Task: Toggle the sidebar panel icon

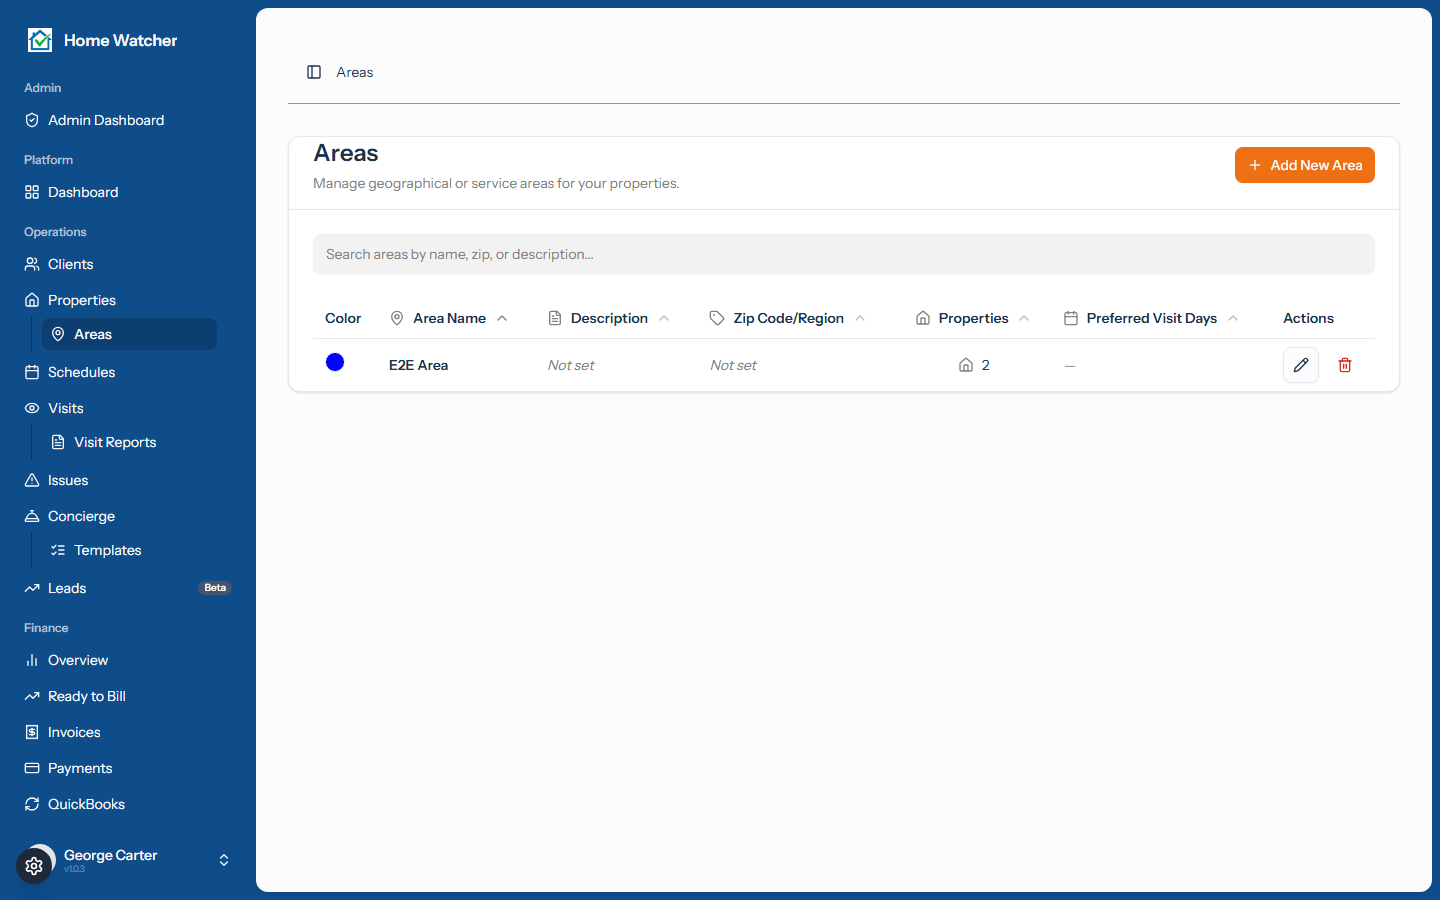Action: tap(314, 72)
